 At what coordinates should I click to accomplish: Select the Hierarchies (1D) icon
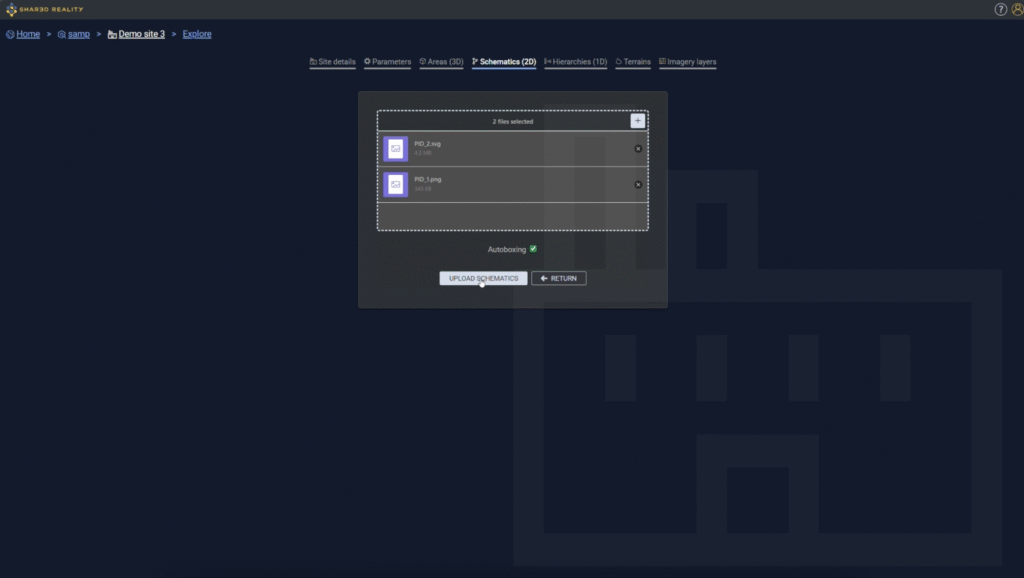tap(549, 61)
